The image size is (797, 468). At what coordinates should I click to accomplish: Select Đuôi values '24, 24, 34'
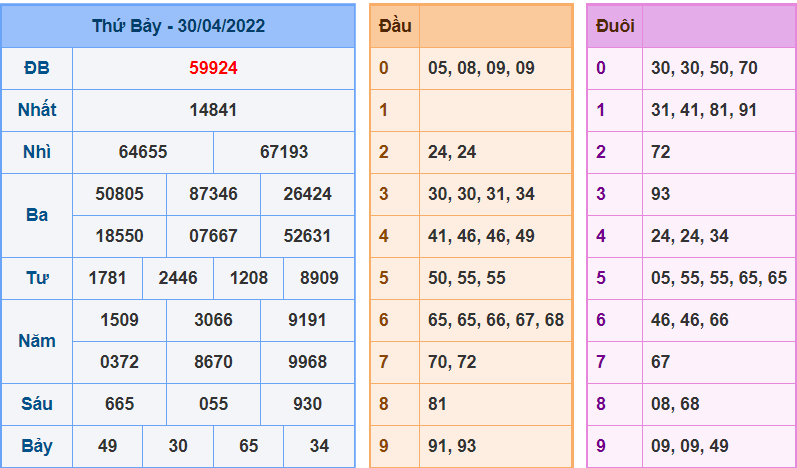[690, 236]
